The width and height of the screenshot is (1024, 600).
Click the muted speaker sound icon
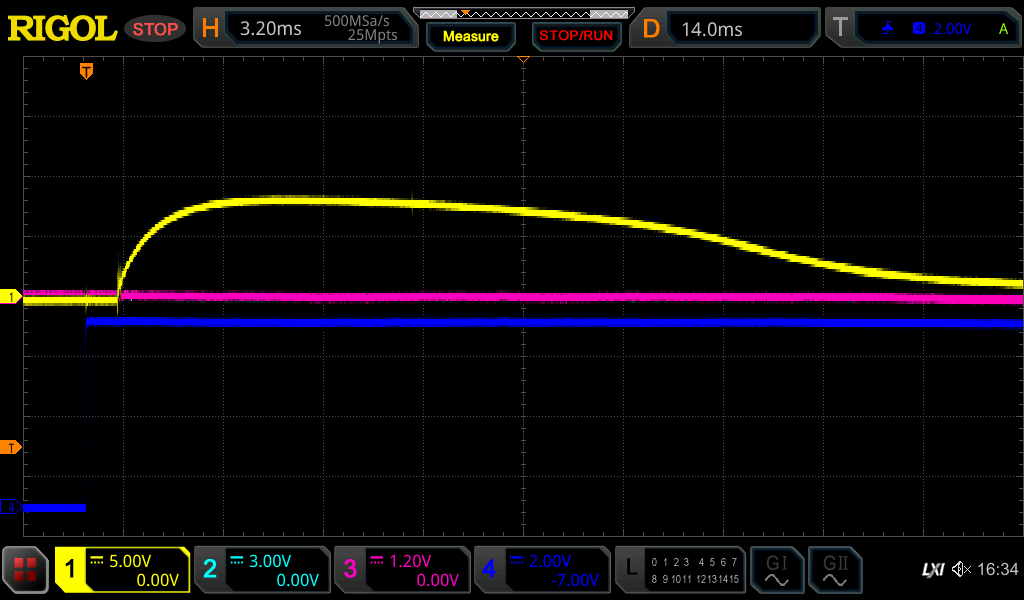pos(961,570)
